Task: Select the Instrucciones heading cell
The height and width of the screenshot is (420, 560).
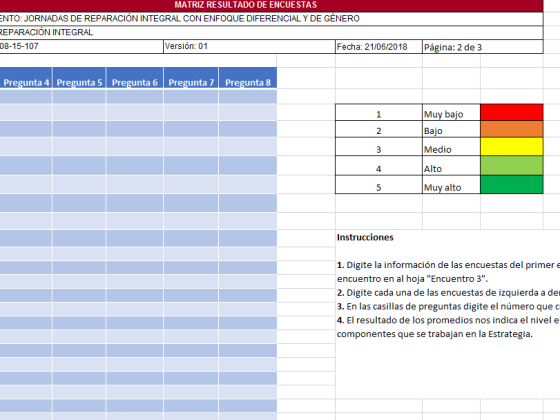Action: pyautogui.click(x=365, y=238)
